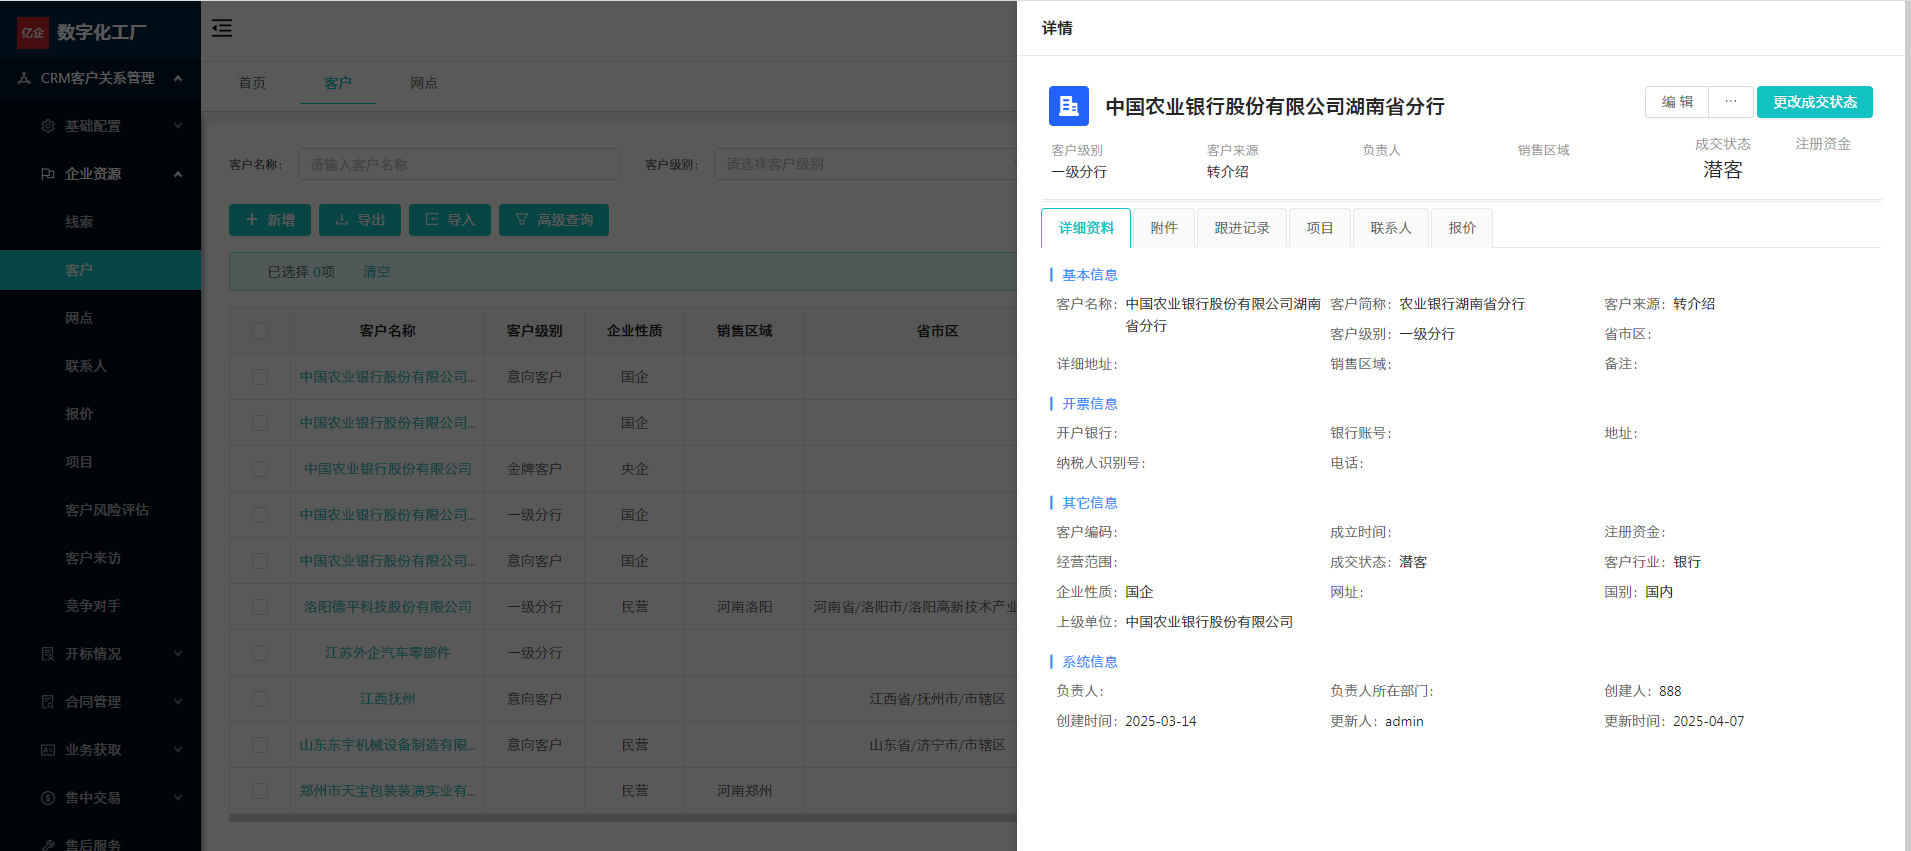Screen dimensions: 1911x851
Task: Click the 合同管理 sidebar icon
Action: (x=48, y=702)
